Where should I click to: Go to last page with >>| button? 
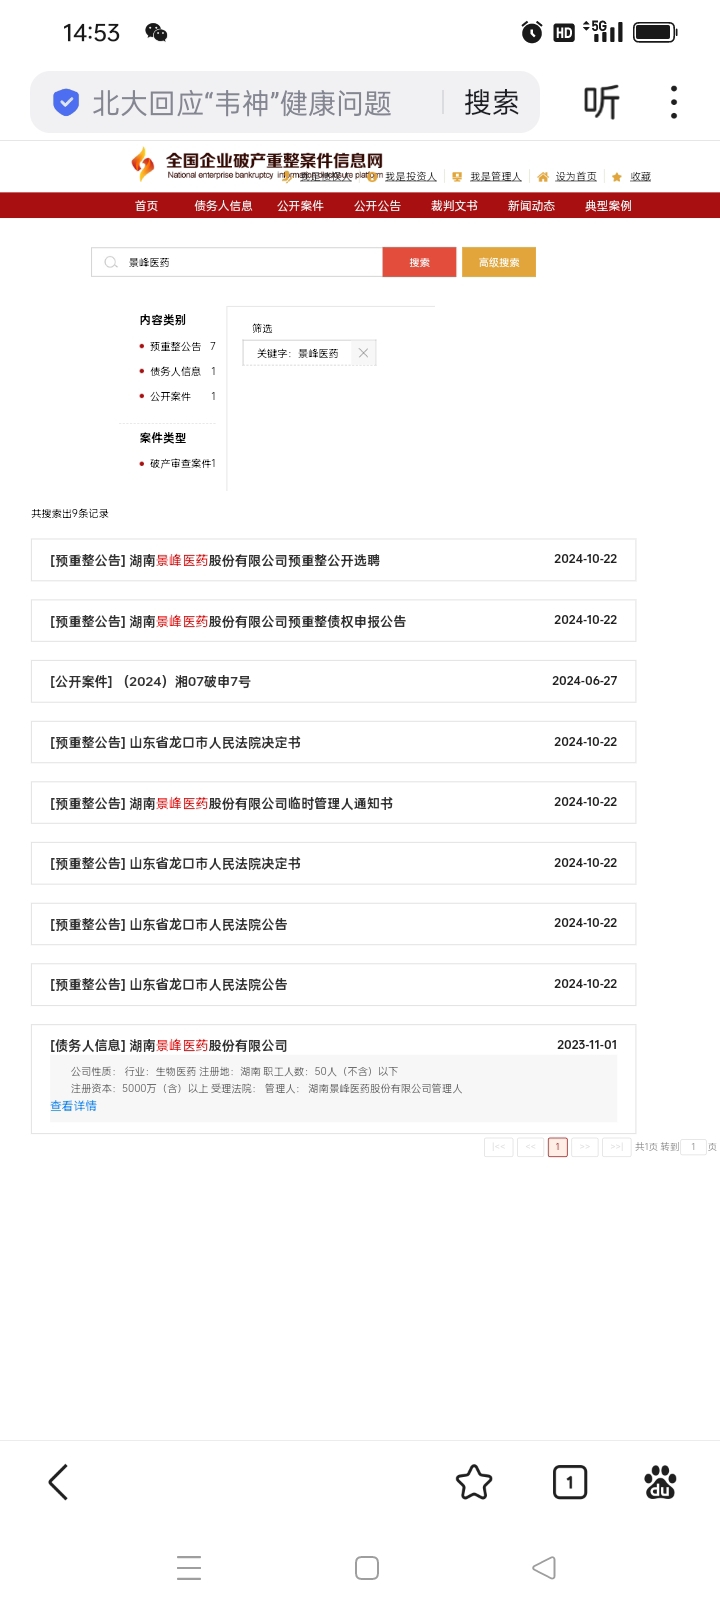coord(616,1147)
